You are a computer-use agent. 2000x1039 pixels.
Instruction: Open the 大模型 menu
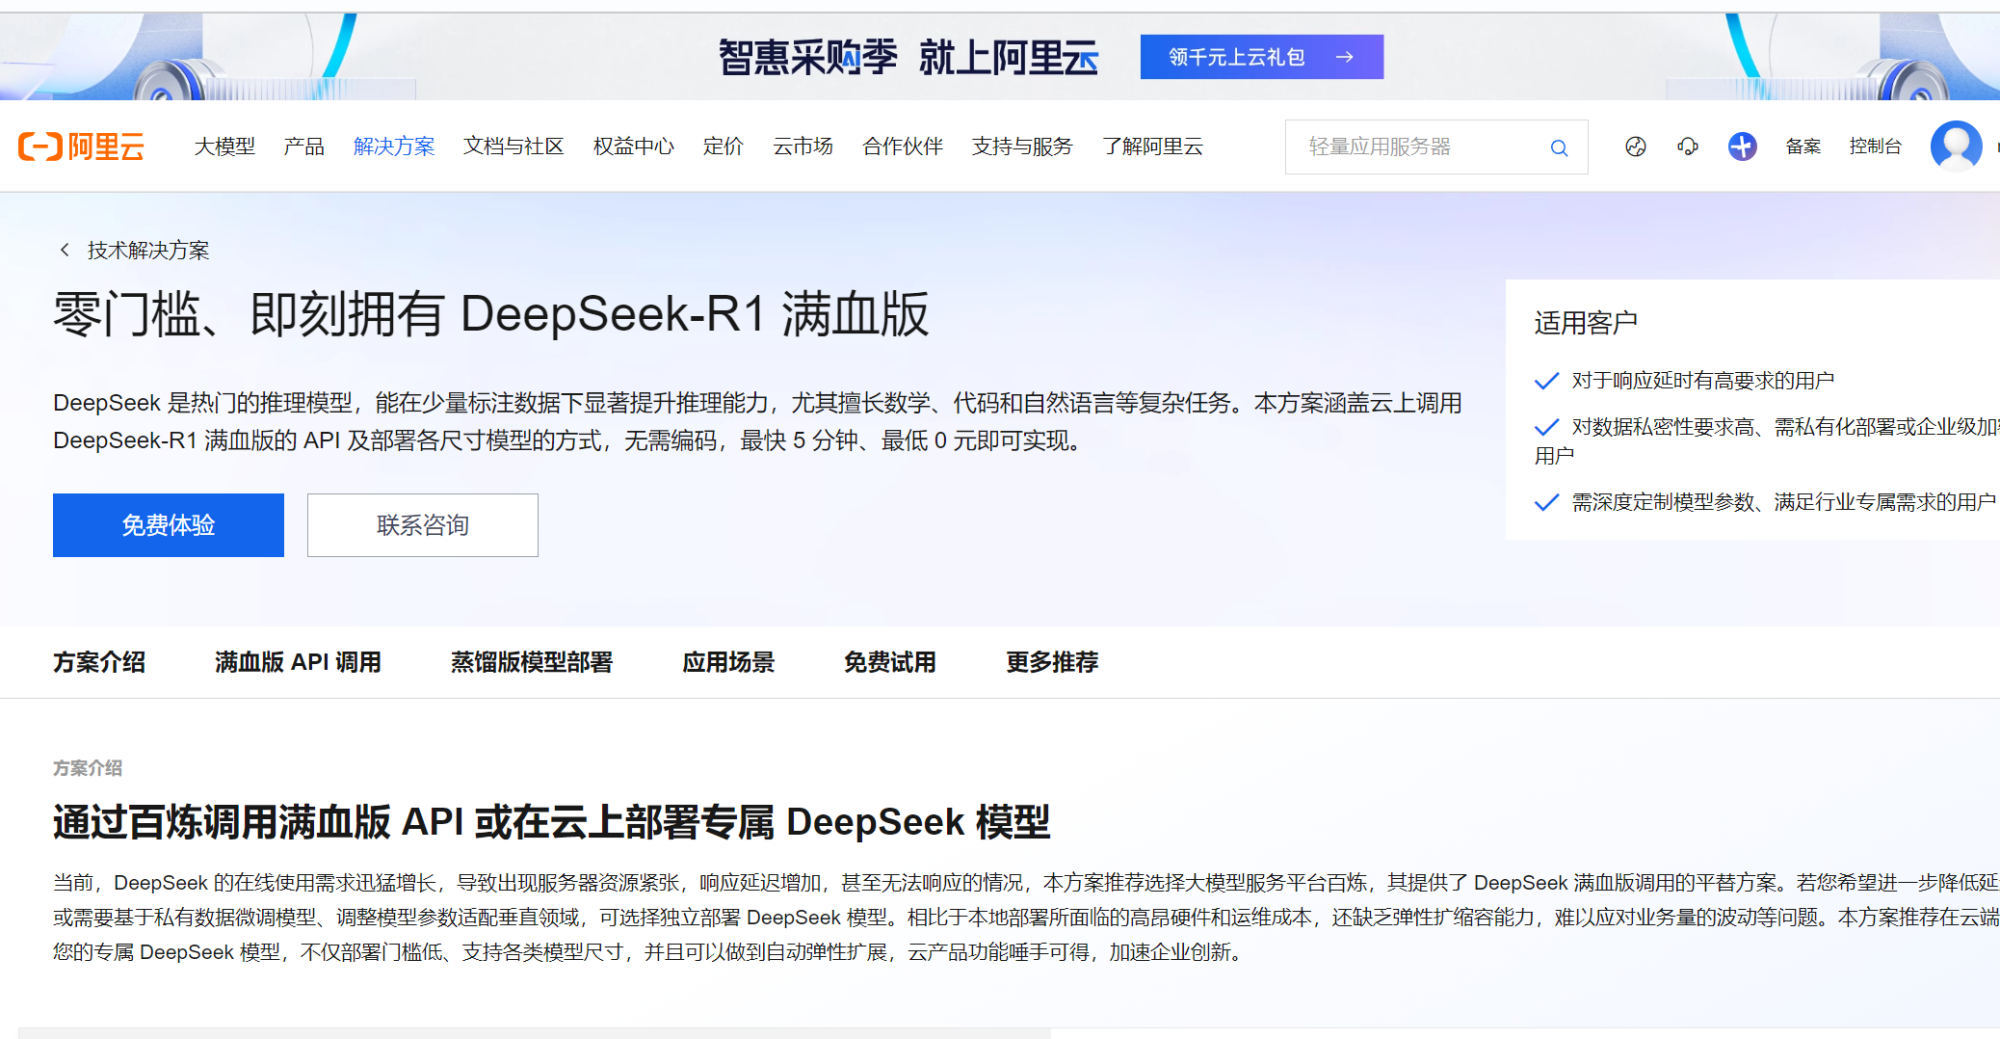pyautogui.click(x=224, y=147)
